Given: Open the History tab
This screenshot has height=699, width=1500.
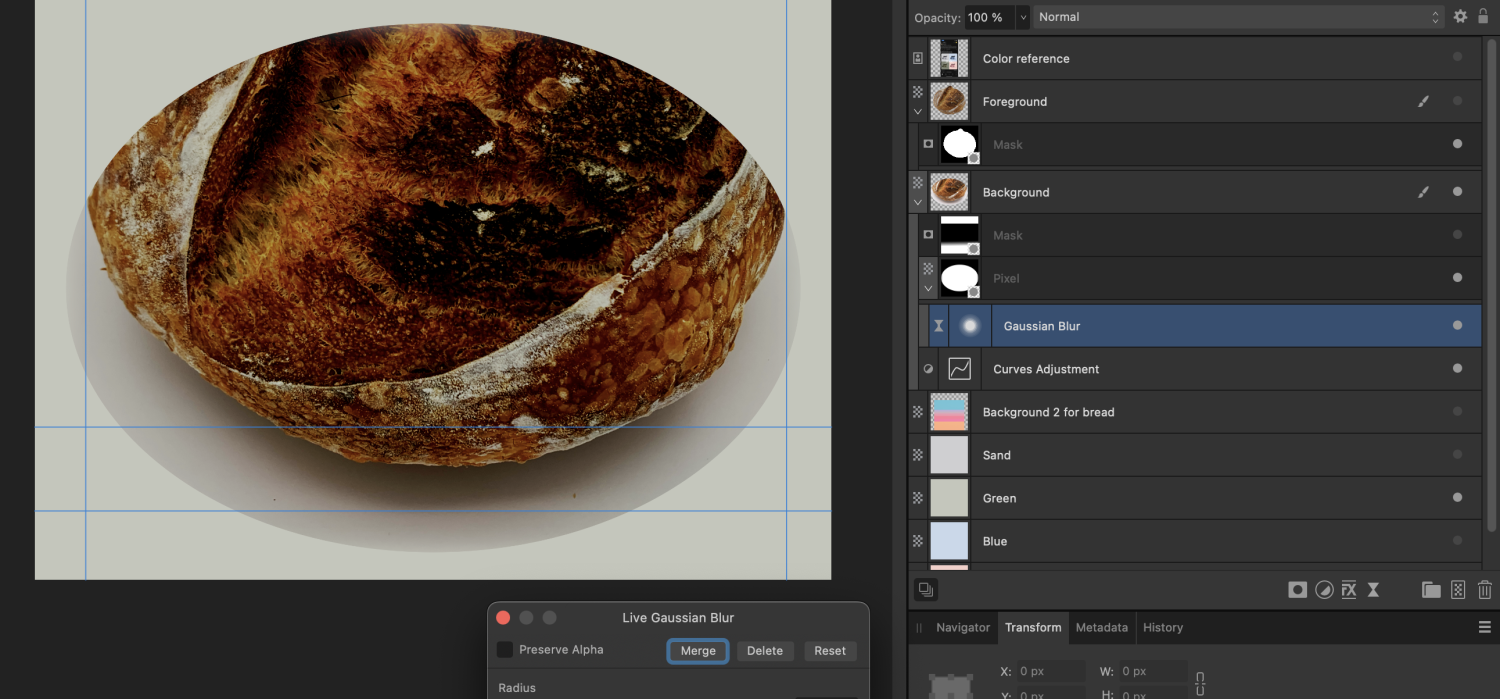Looking at the screenshot, I should (1162, 627).
